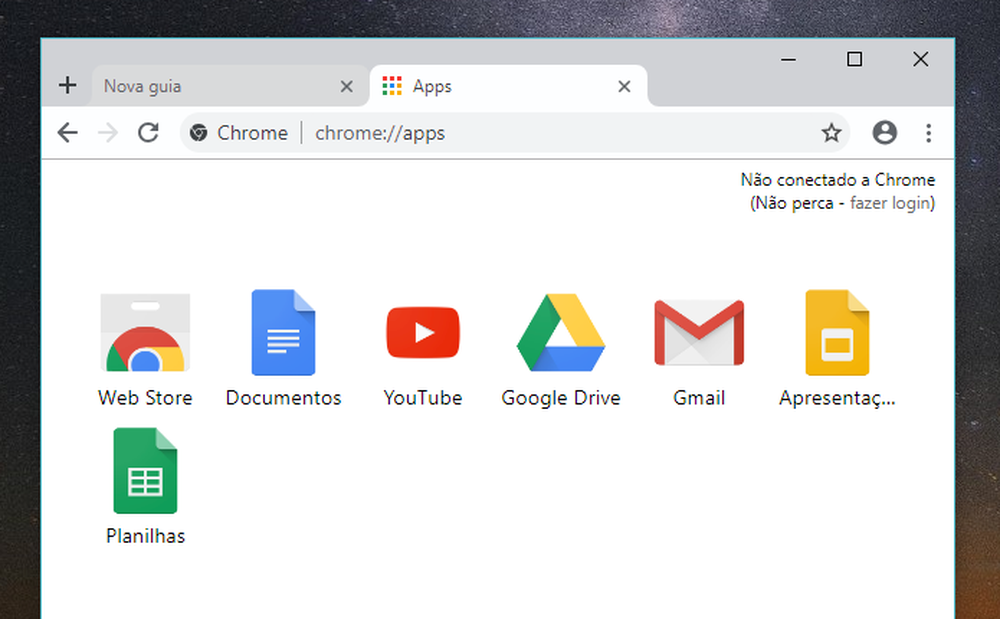This screenshot has width=1000, height=619.
Task: Minimize the Chrome window
Action: point(788,59)
